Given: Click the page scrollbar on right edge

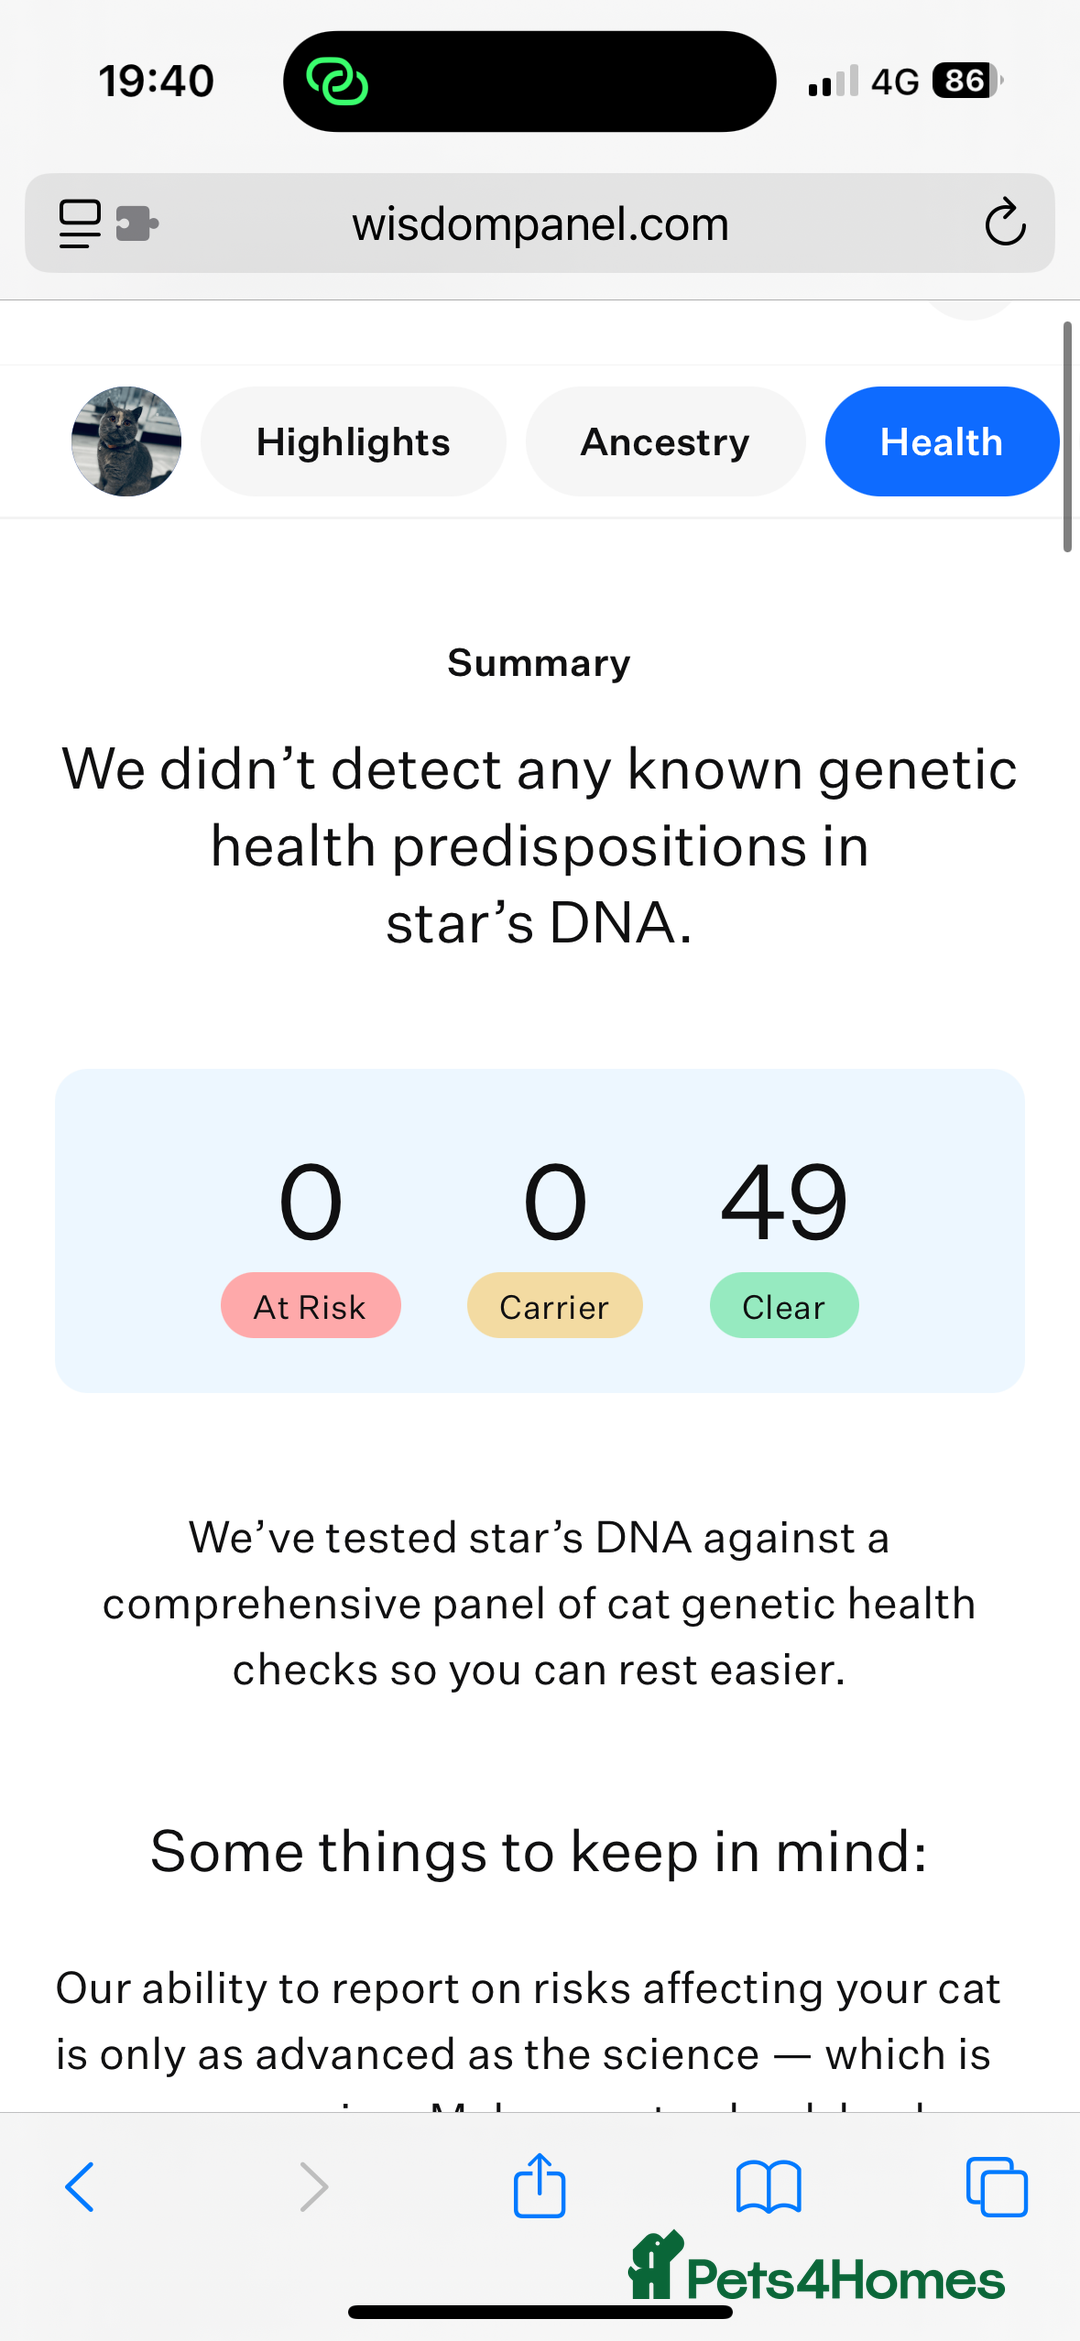Looking at the screenshot, I should (1067, 436).
